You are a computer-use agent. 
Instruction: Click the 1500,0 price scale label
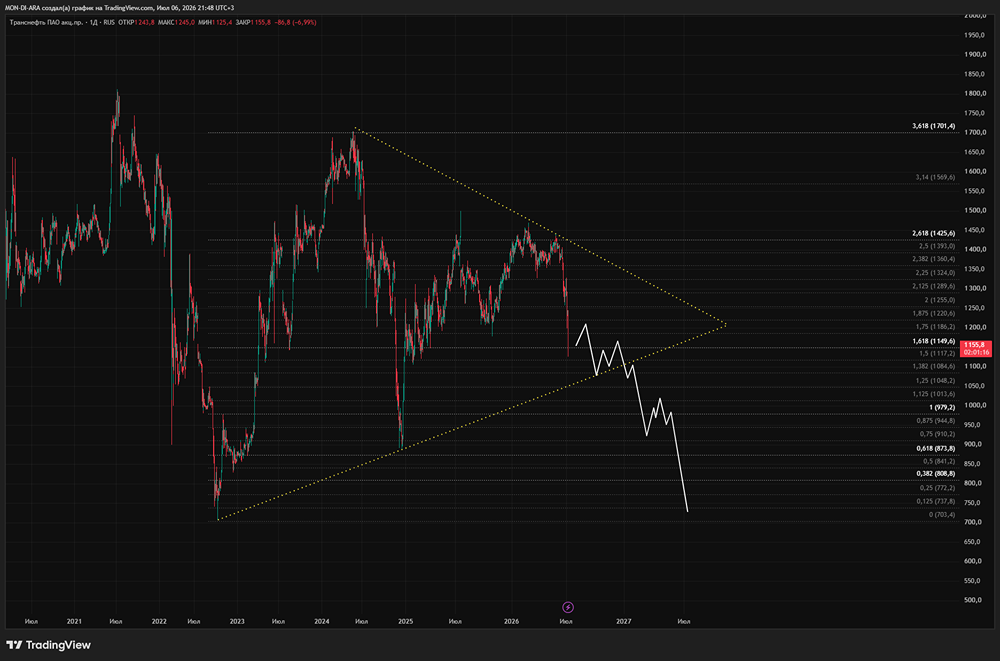pyautogui.click(x=974, y=210)
